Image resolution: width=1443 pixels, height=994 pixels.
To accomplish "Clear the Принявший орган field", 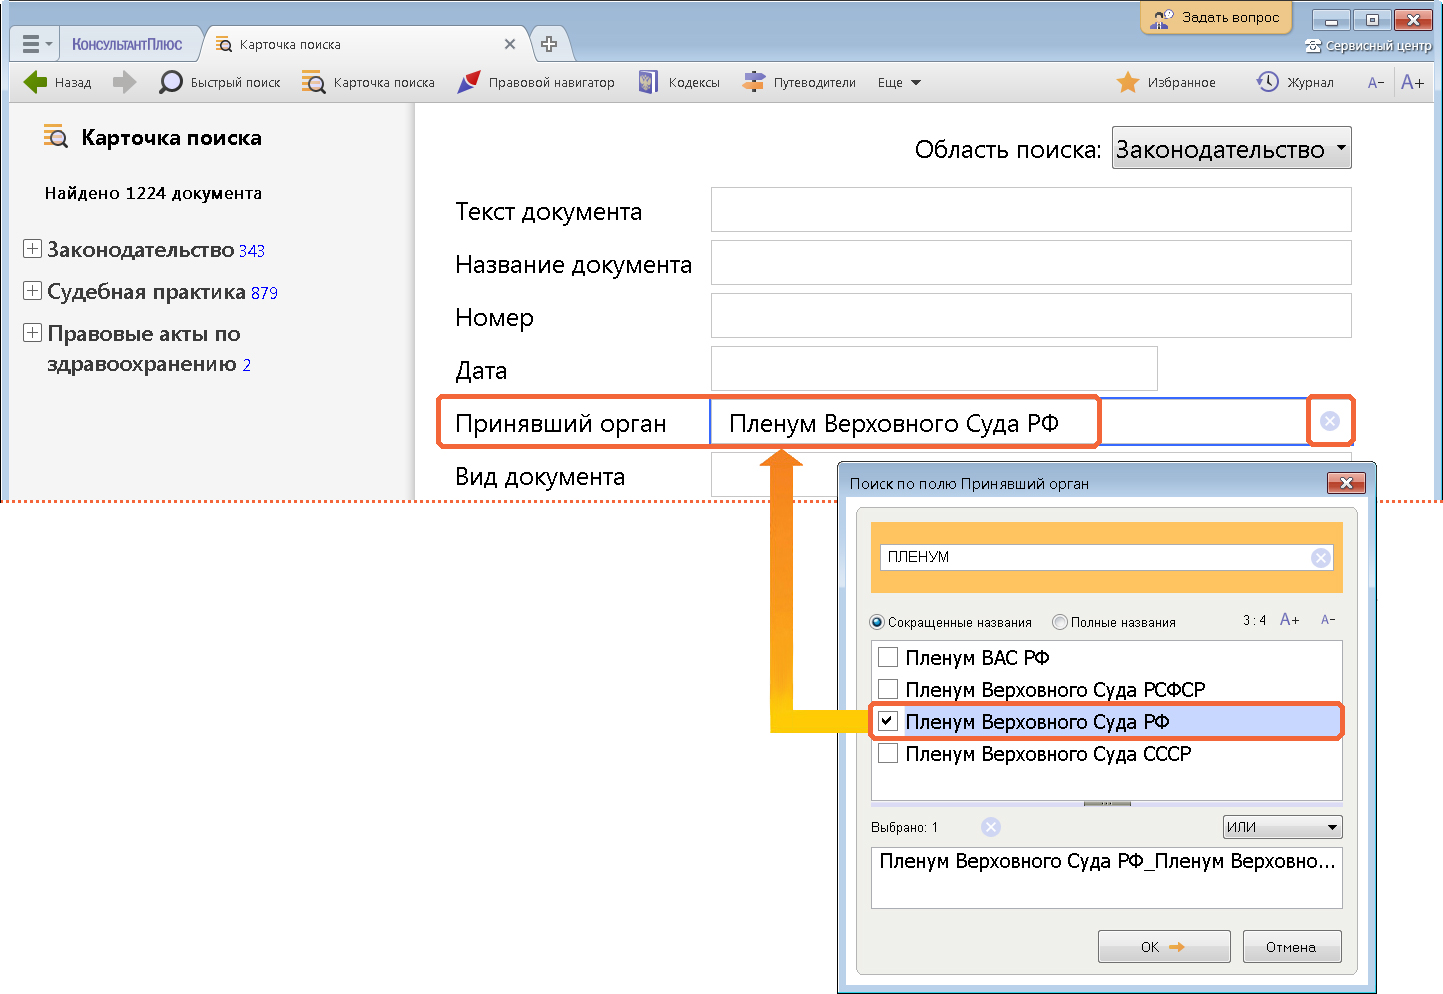I will coord(1330,421).
